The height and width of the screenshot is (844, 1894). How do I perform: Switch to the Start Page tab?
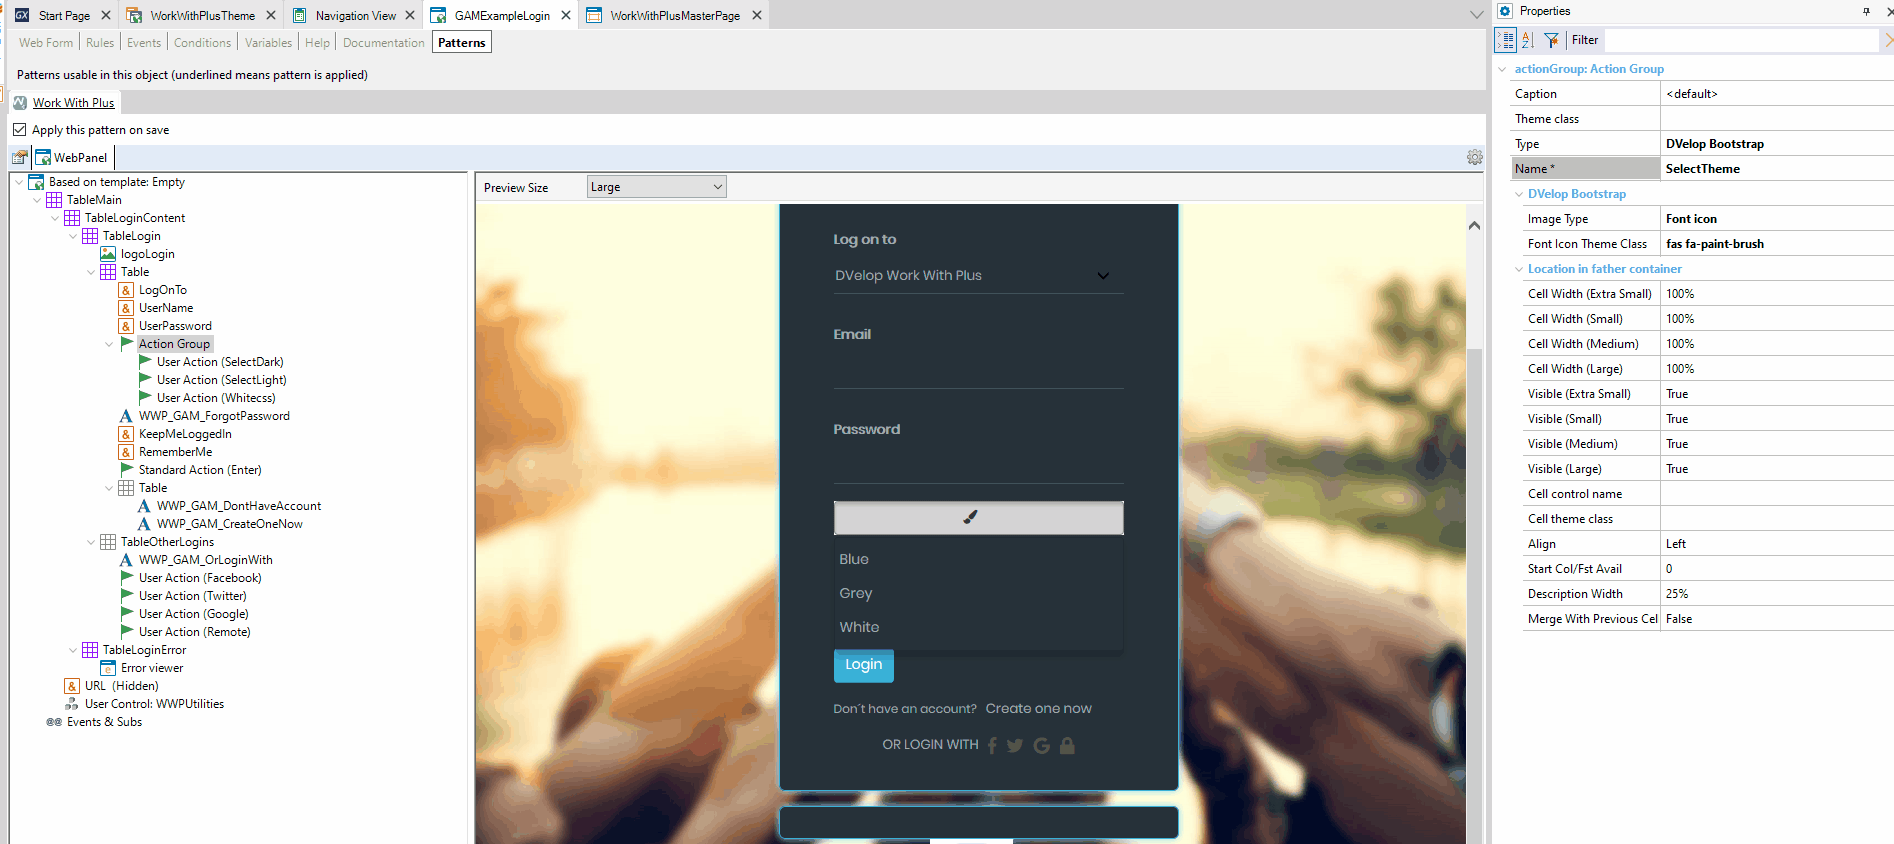point(64,16)
